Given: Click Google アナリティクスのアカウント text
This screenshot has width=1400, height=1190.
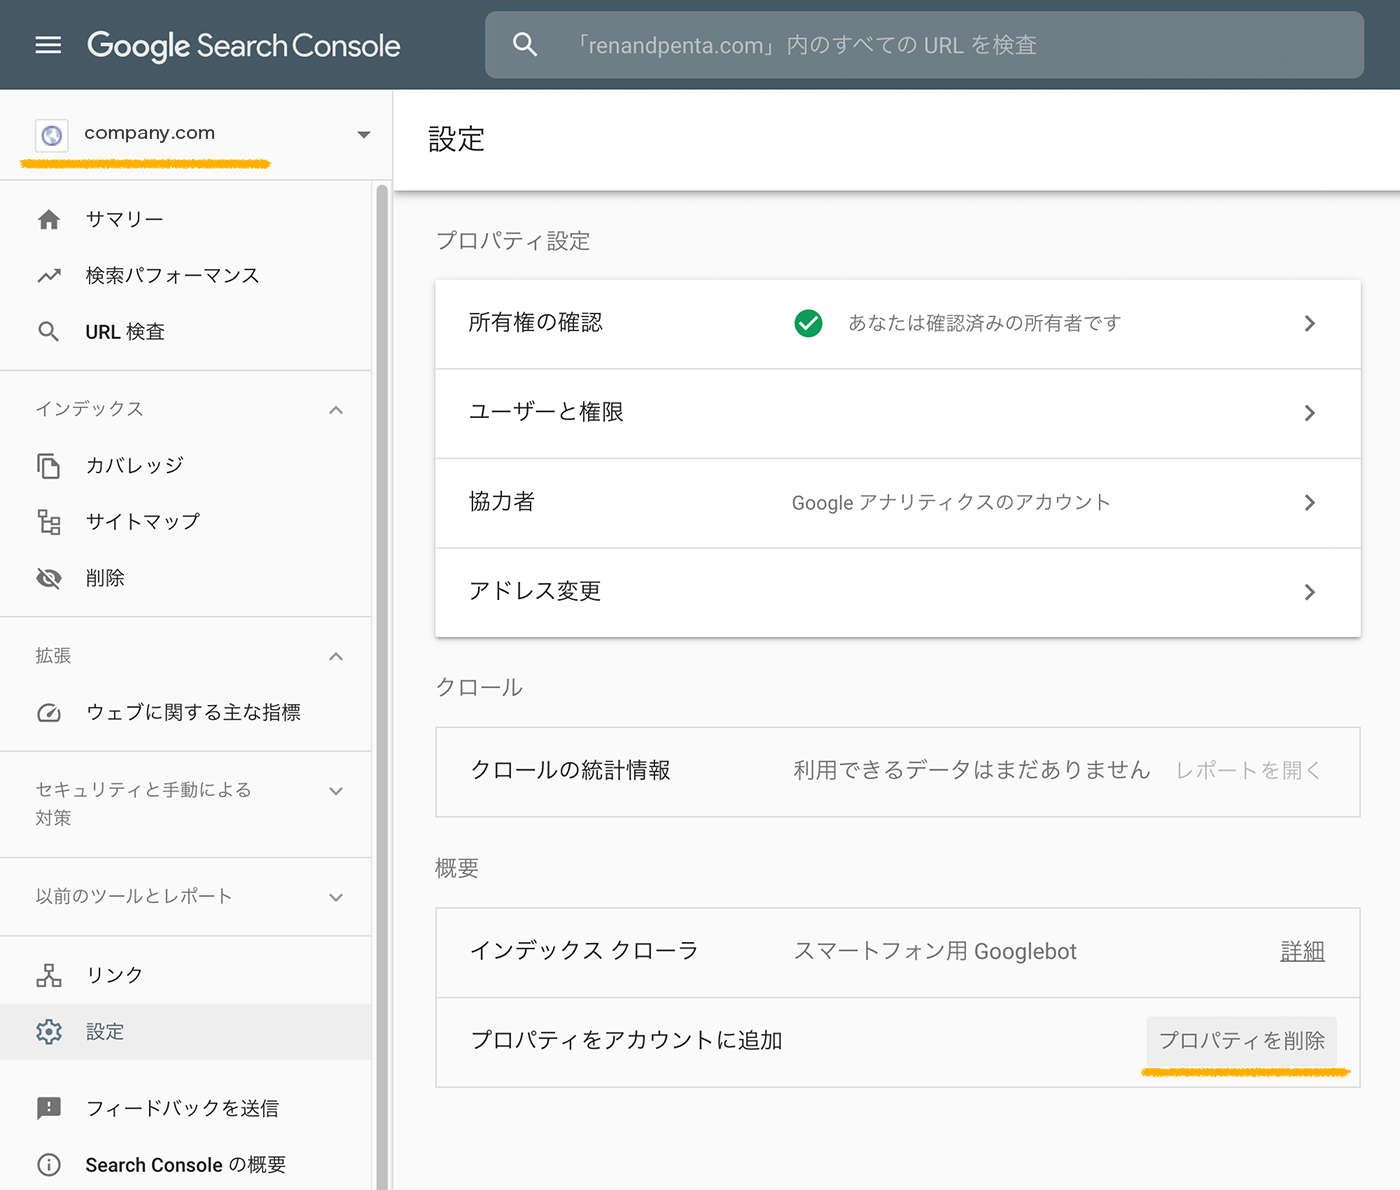Looking at the screenshot, I should [x=951, y=502].
